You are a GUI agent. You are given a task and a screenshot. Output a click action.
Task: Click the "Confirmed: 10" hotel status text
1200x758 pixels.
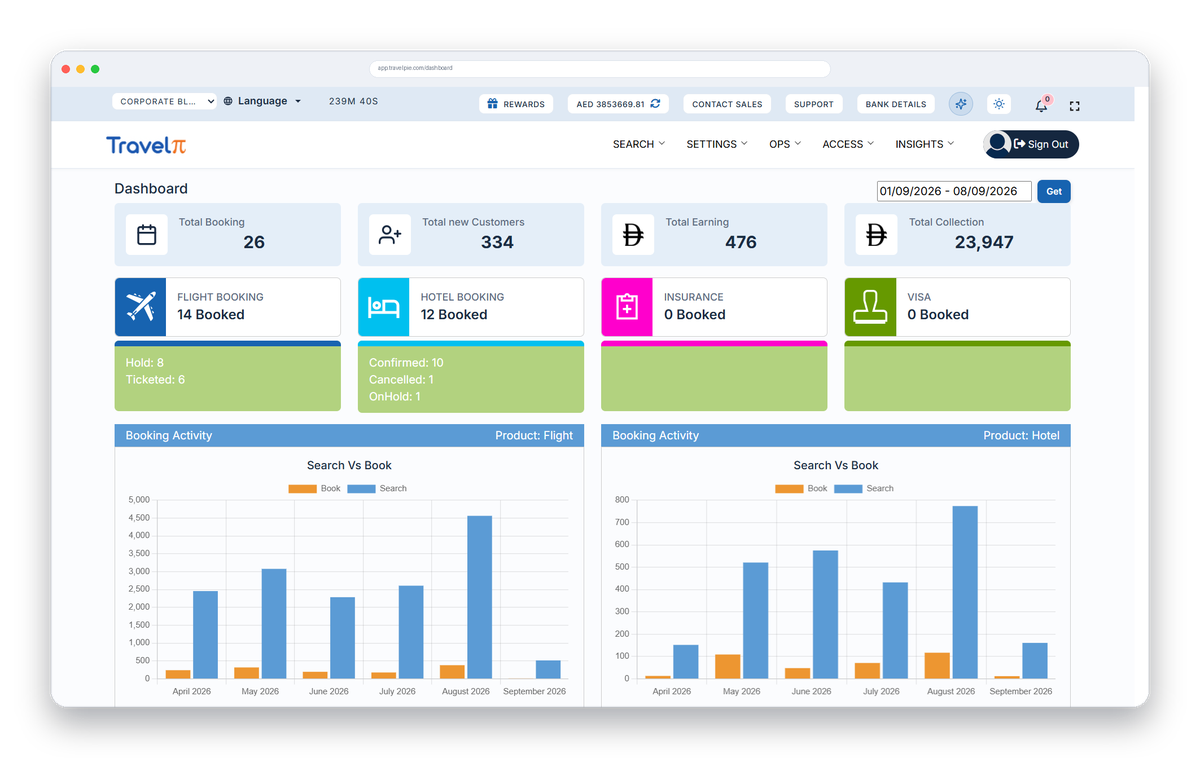(406, 363)
